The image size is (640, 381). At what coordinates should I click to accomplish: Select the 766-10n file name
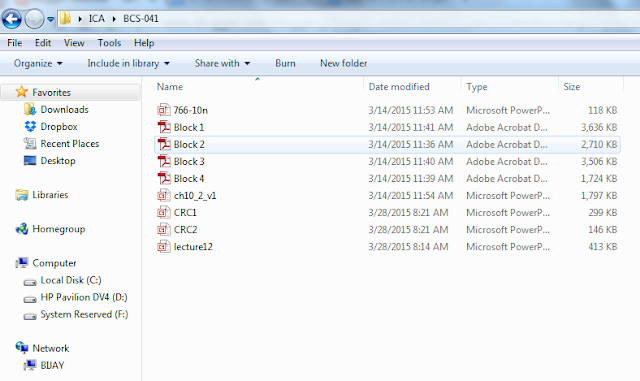click(191, 110)
